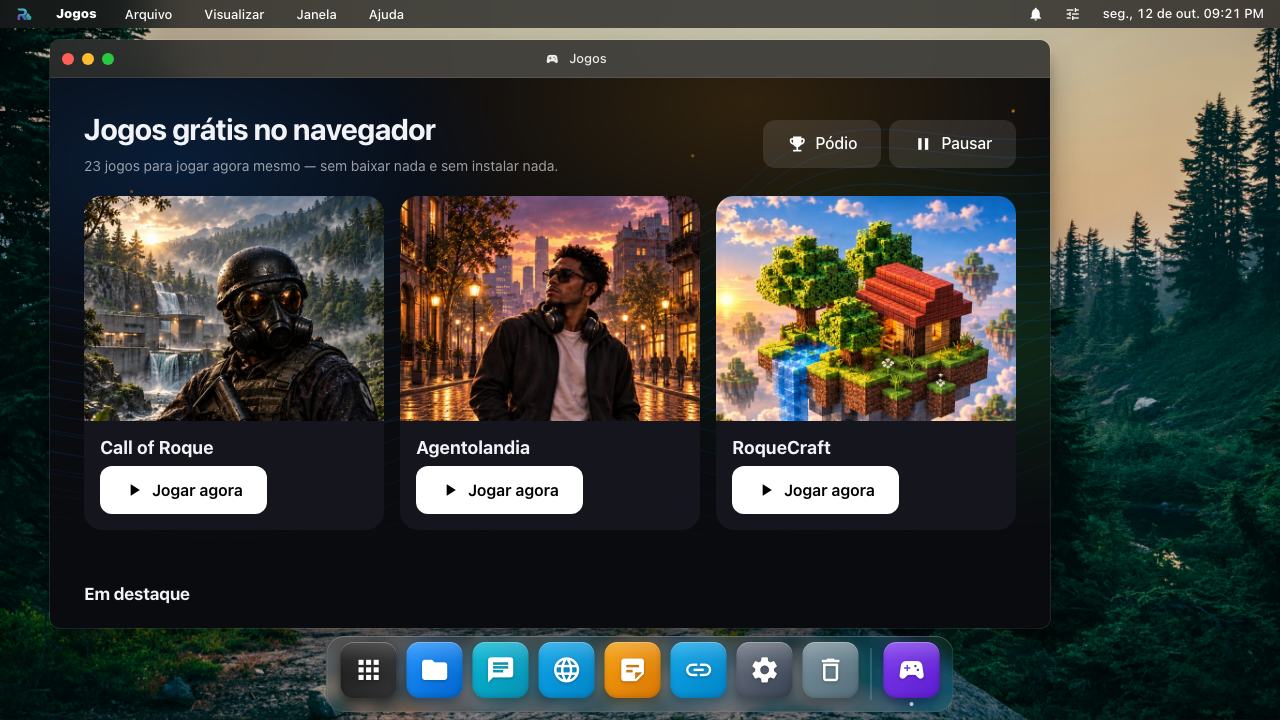
Task: Click the system logo in menu bar
Action: point(24,14)
